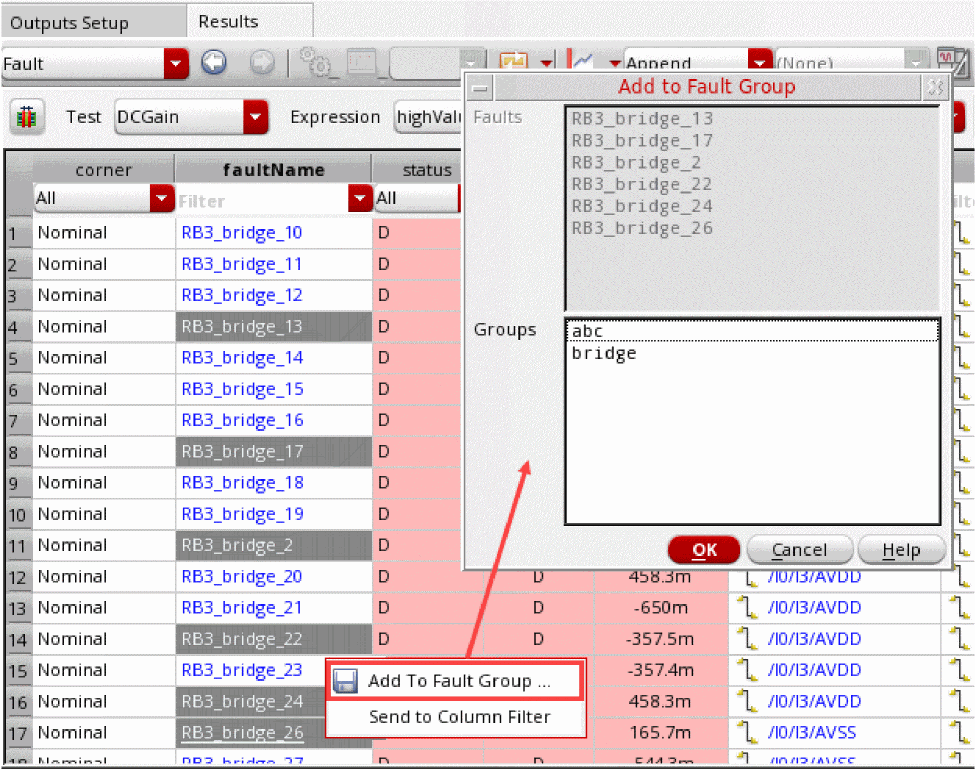This screenshot has width=975, height=770.
Task: Choose Add To Fault Group menu entry
Action: pos(455,681)
